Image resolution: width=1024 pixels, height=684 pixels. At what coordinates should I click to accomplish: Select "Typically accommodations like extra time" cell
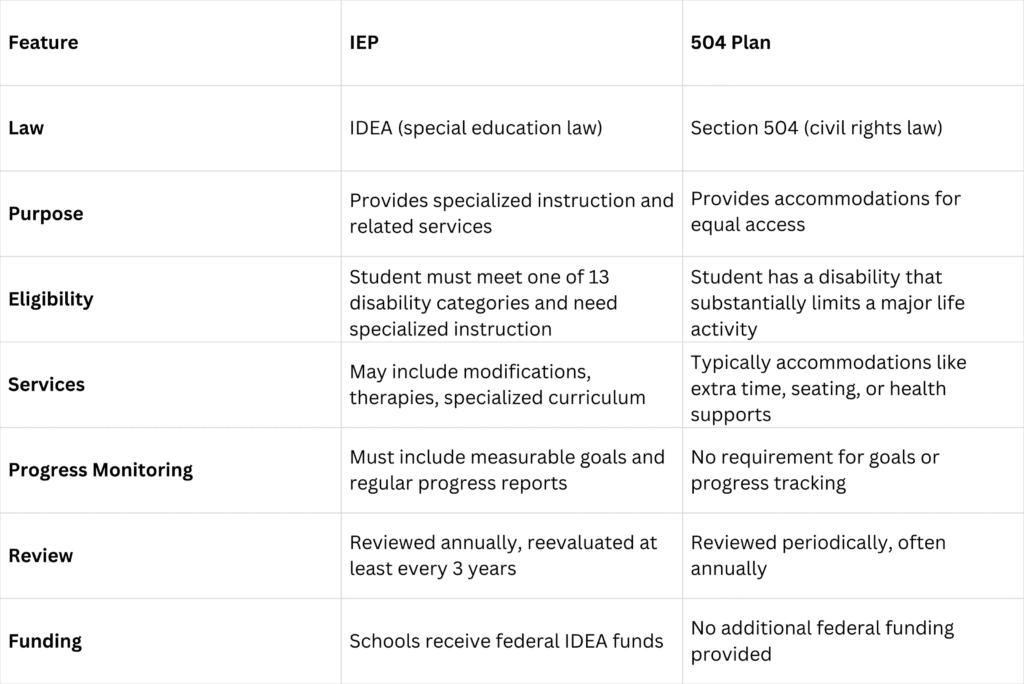pyautogui.click(x=828, y=387)
